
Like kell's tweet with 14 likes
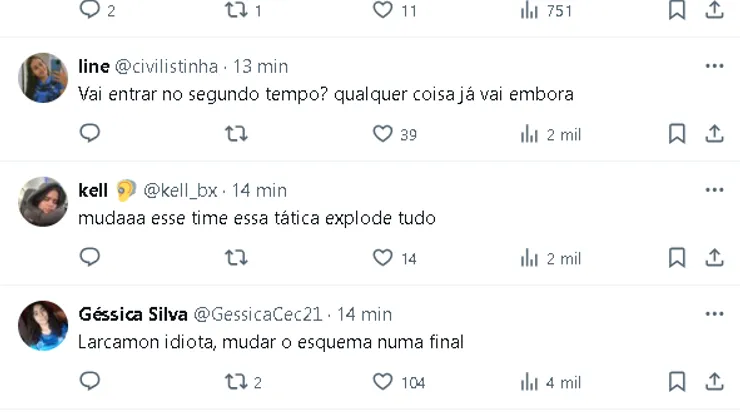383,257
